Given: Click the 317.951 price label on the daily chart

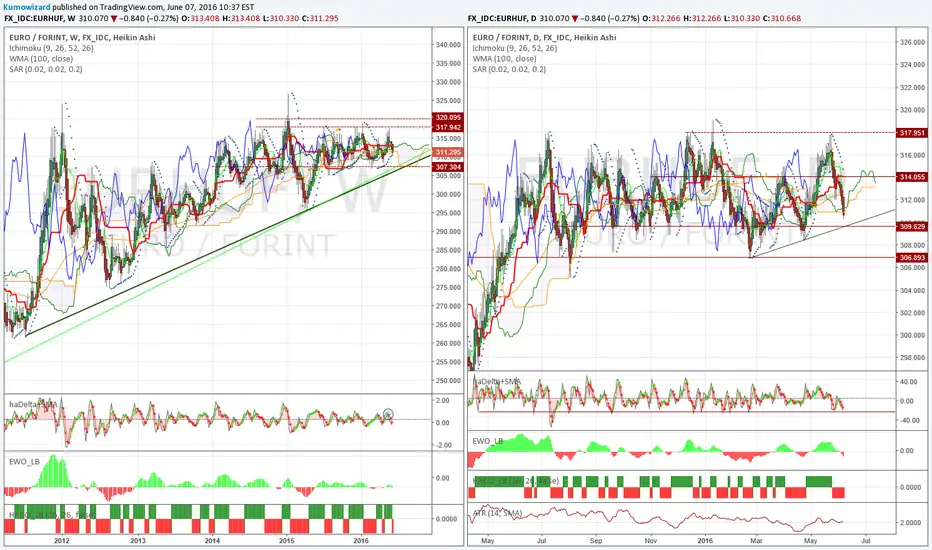Looking at the screenshot, I should tap(912, 133).
